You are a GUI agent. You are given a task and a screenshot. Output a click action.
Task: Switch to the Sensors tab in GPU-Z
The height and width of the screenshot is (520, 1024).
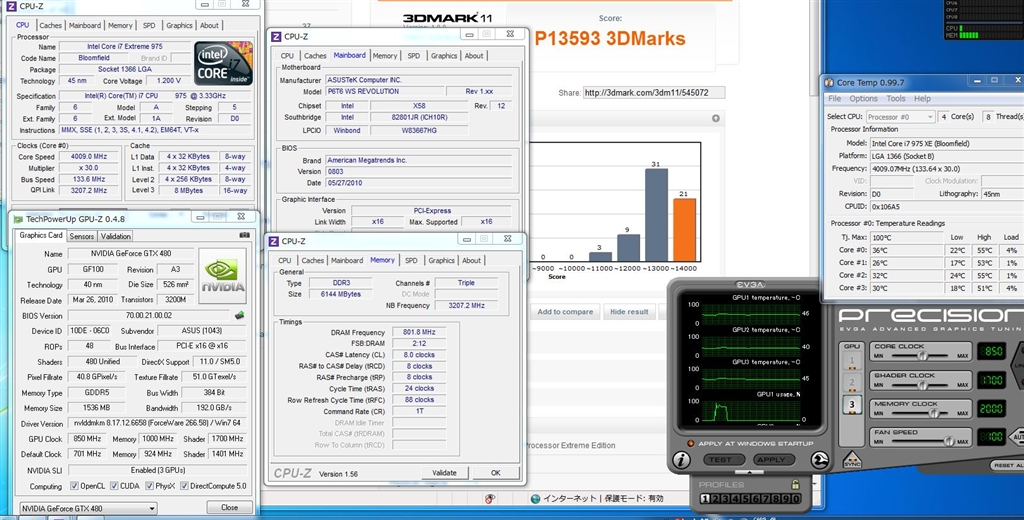pos(82,236)
